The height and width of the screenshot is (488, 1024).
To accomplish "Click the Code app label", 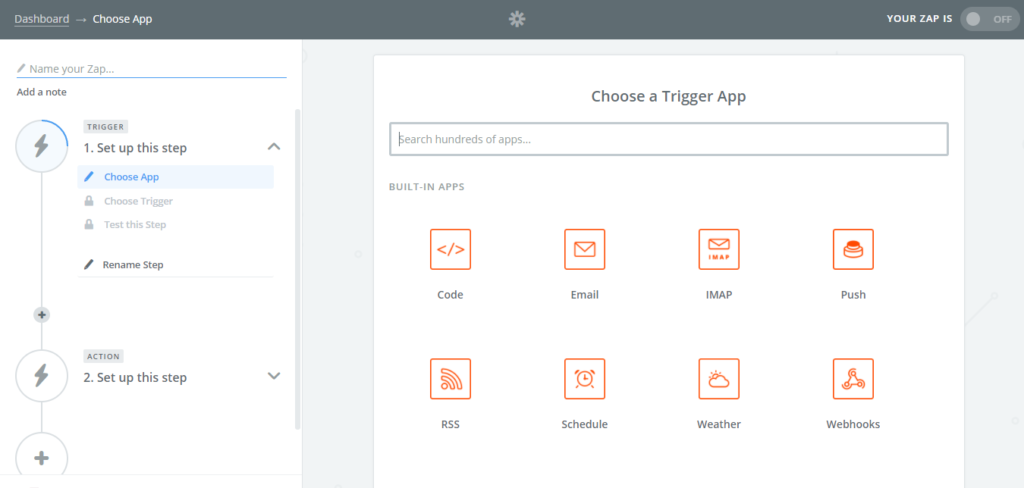I will click(450, 295).
